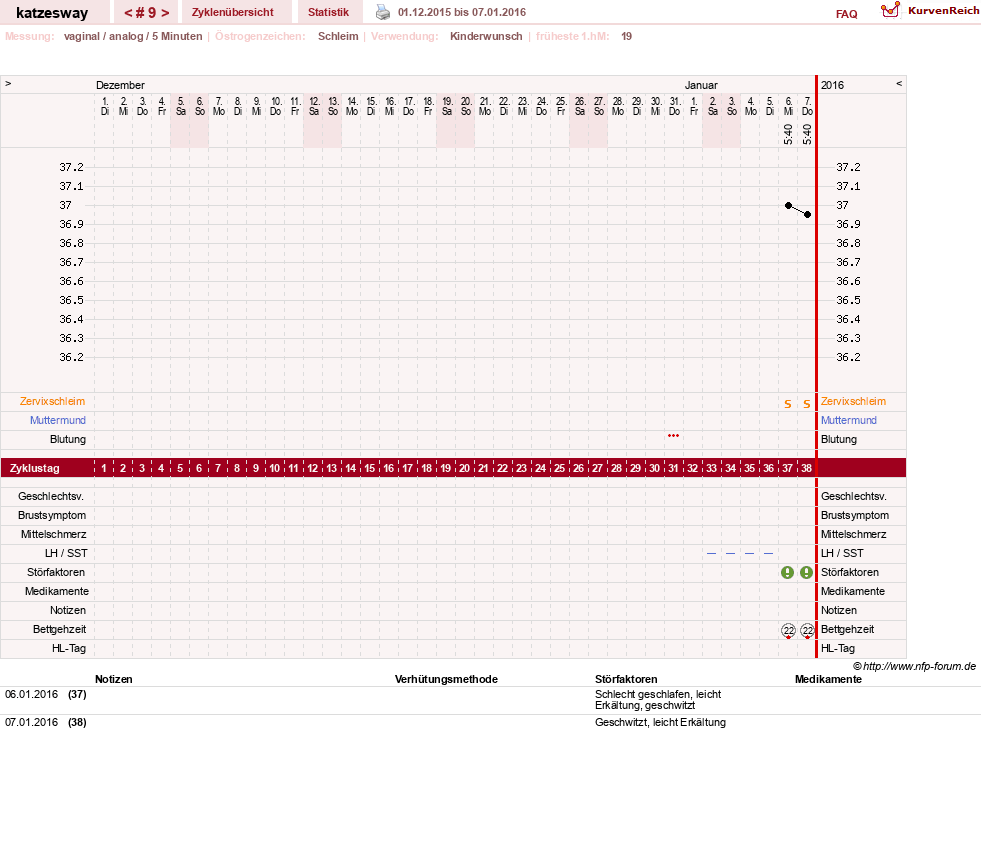Click the Januar month label
Viewport: 981px width, 852px height.
(701, 85)
